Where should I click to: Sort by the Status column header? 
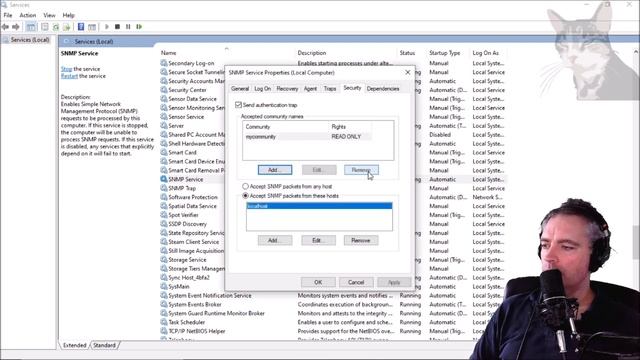click(x=407, y=53)
